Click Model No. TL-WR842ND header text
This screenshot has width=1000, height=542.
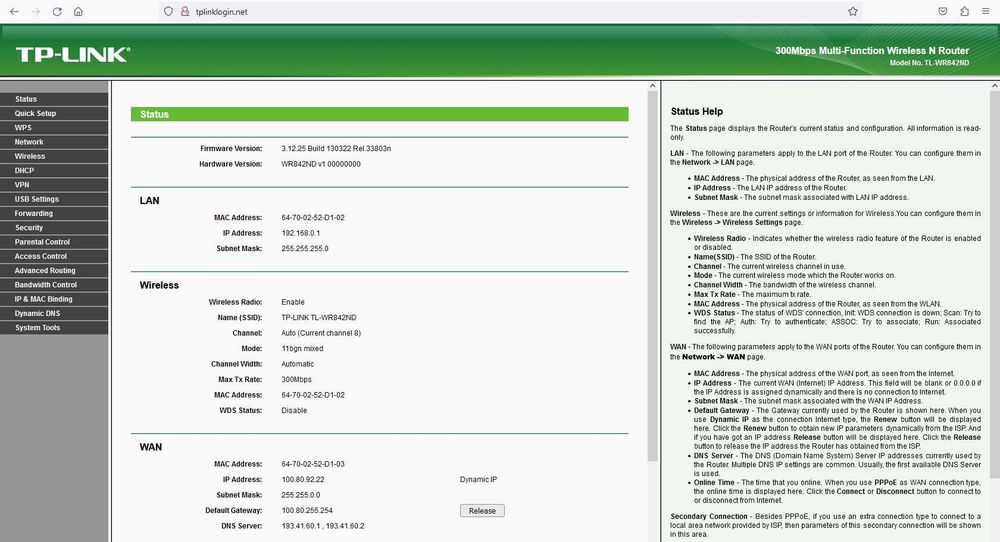(x=929, y=63)
